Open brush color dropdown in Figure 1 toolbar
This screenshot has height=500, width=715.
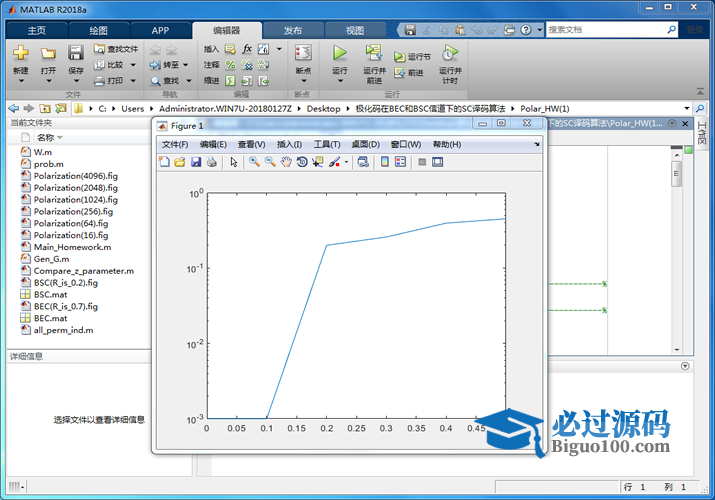coord(347,162)
